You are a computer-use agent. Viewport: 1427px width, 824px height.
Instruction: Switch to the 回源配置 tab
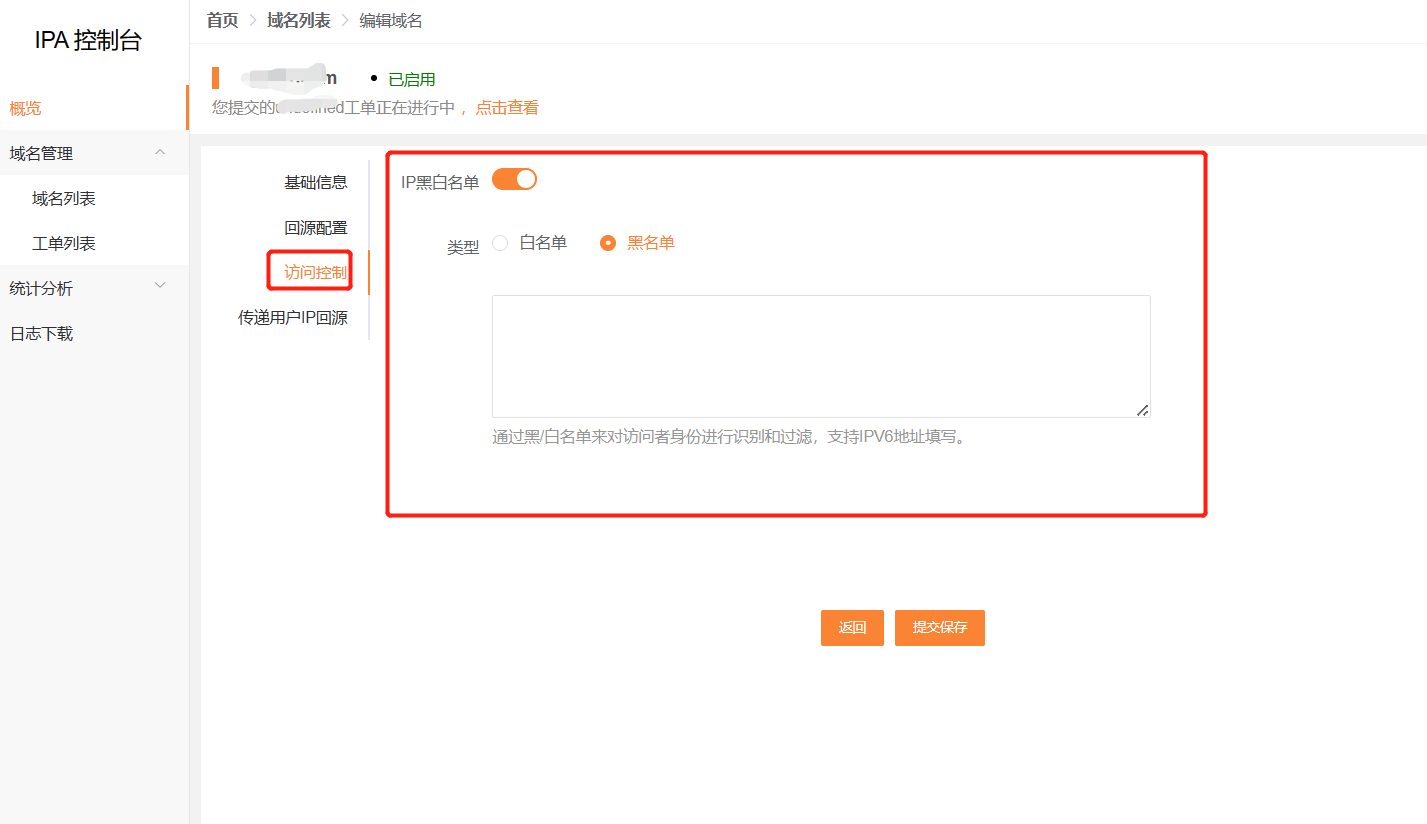click(316, 228)
